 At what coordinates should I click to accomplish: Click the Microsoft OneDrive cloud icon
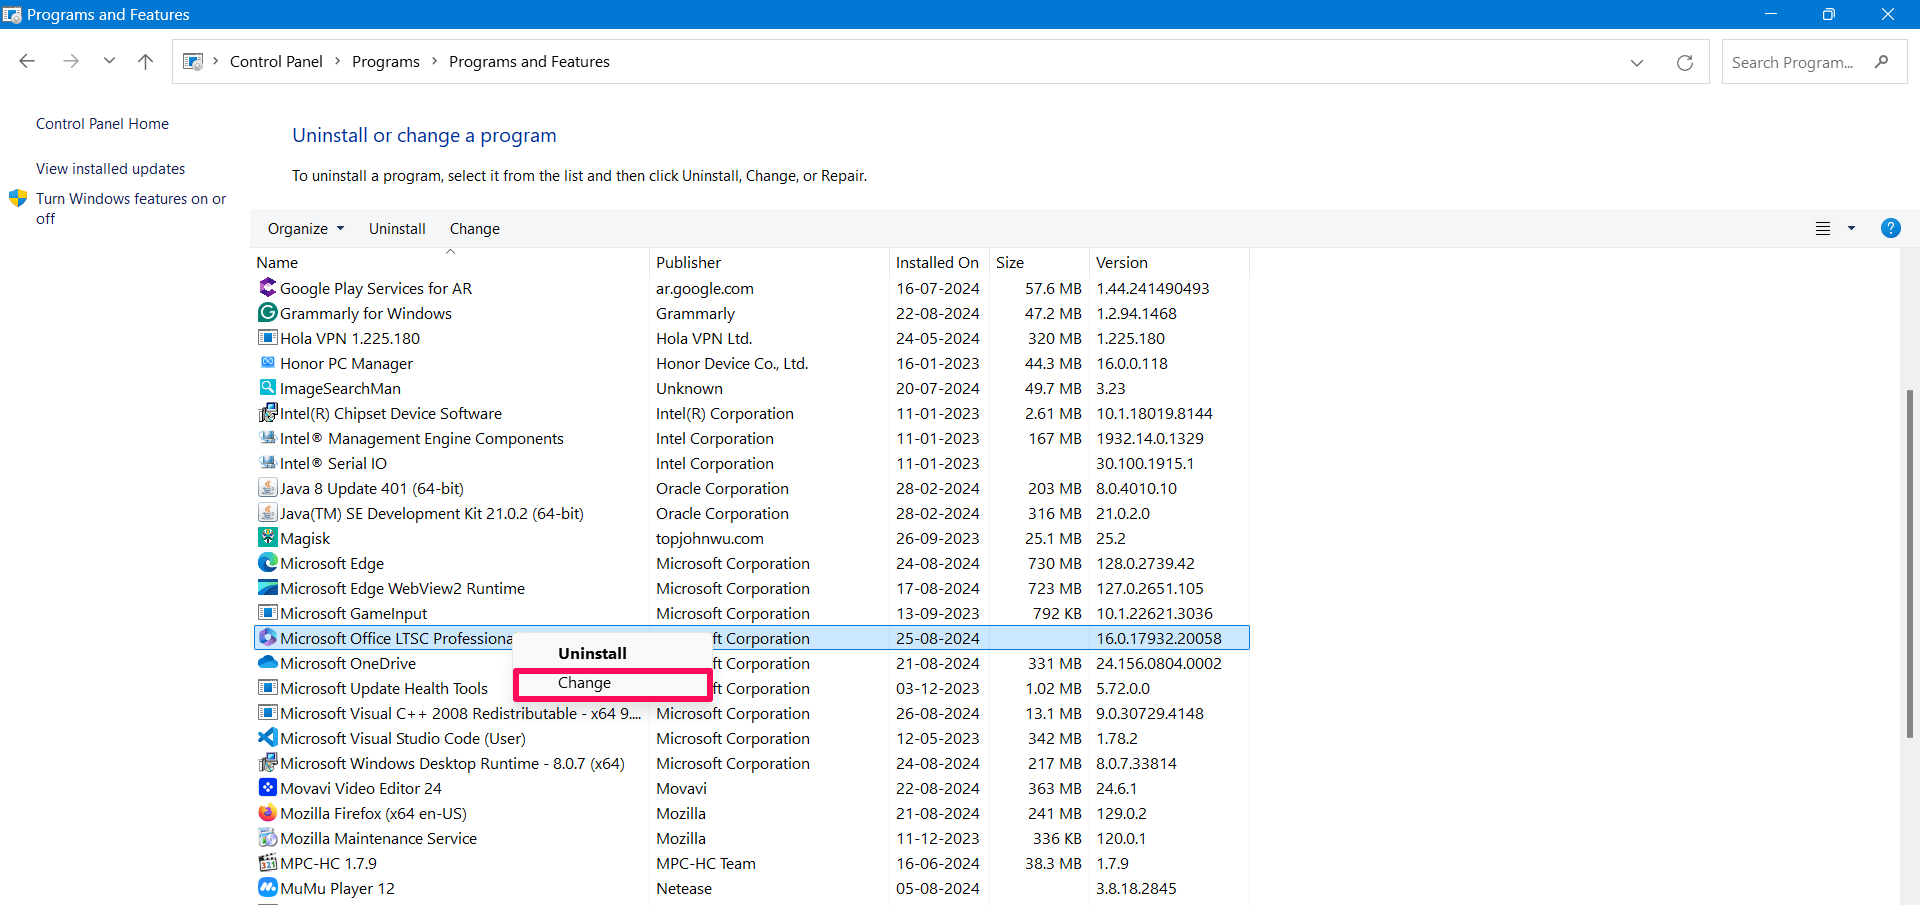click(267, 663)
